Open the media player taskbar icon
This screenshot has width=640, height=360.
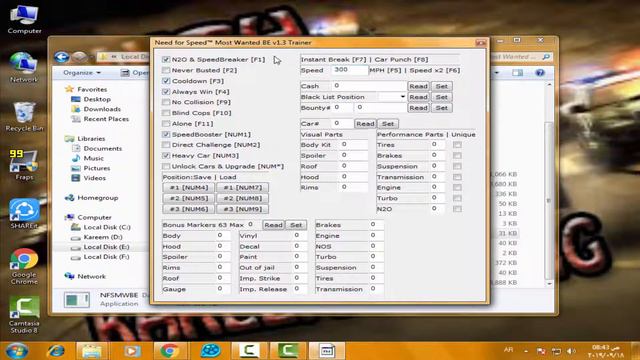tap(131, 351)
